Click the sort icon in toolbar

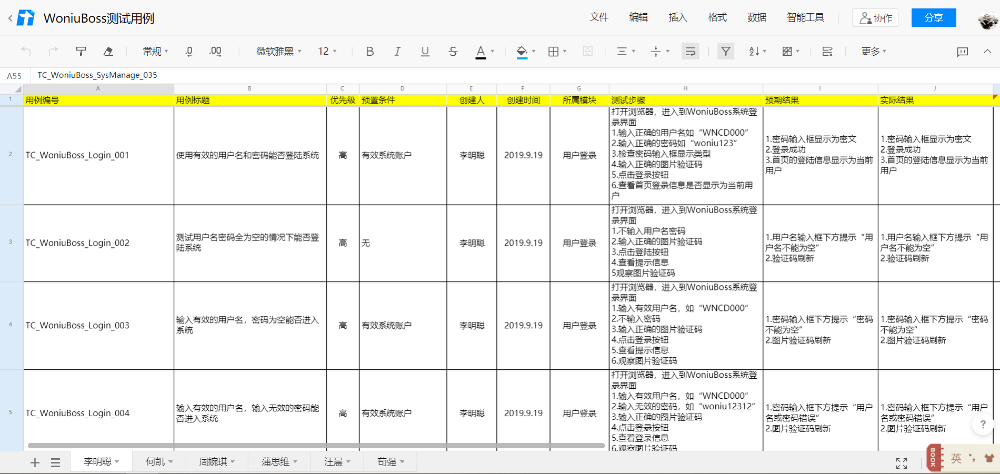coord(753,52)
